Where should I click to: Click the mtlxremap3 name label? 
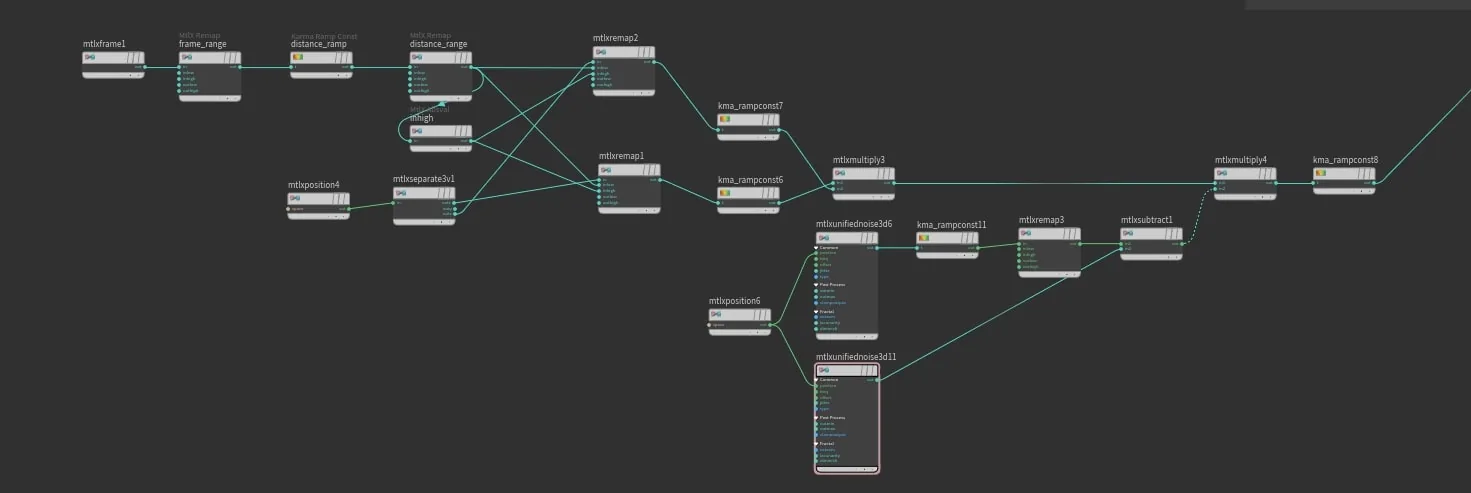tap(1042, 219)
